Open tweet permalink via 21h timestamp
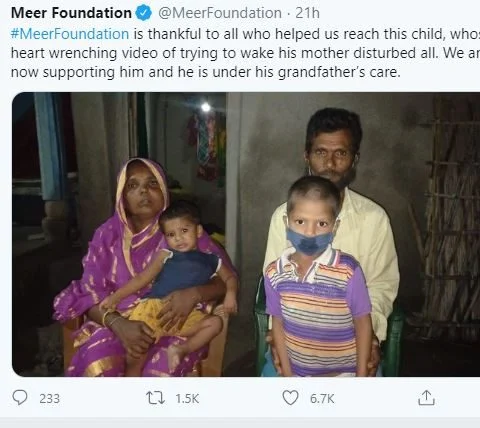480x428 pixels. (307, 13)
